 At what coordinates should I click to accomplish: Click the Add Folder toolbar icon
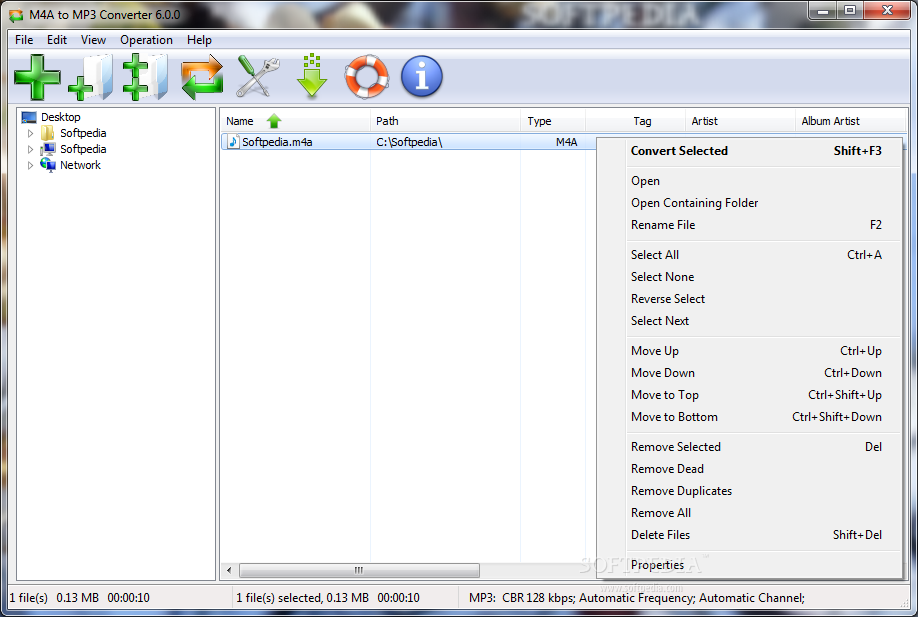pos(91,77)
